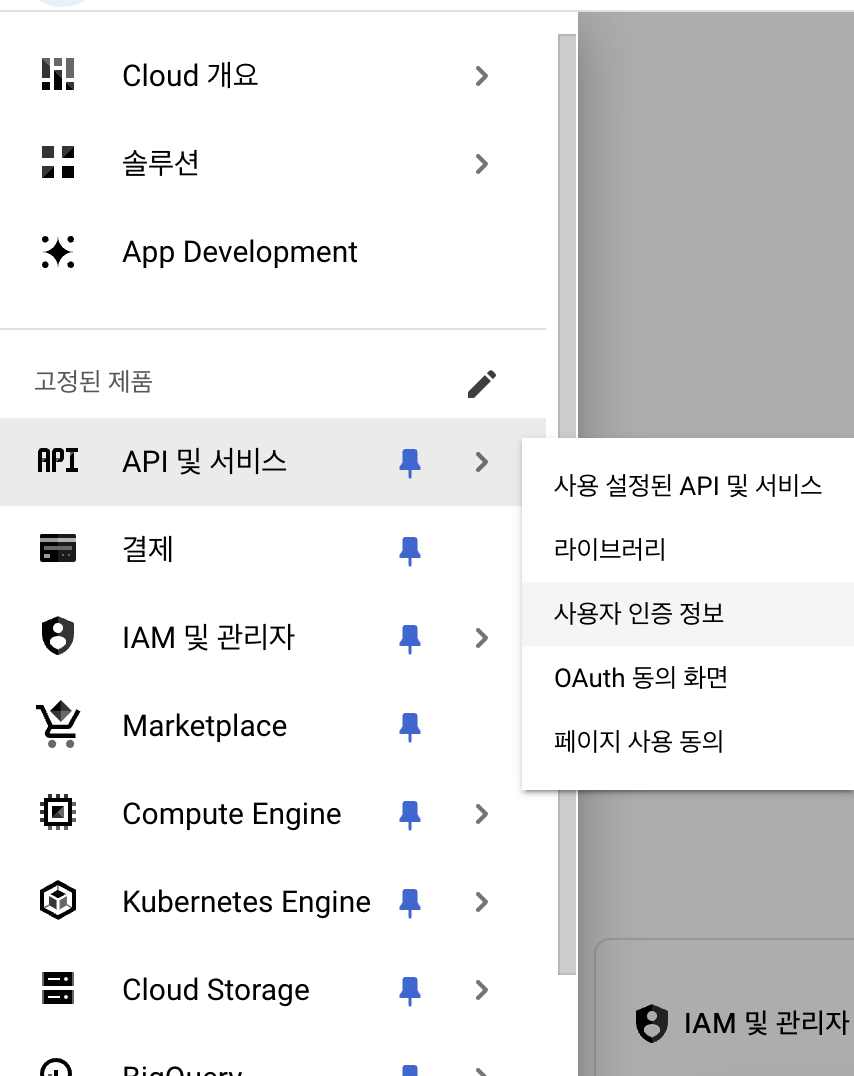Unpin Cloud Storage from the sidebar
Screen dimensions: 854x1076
point(410,989)
